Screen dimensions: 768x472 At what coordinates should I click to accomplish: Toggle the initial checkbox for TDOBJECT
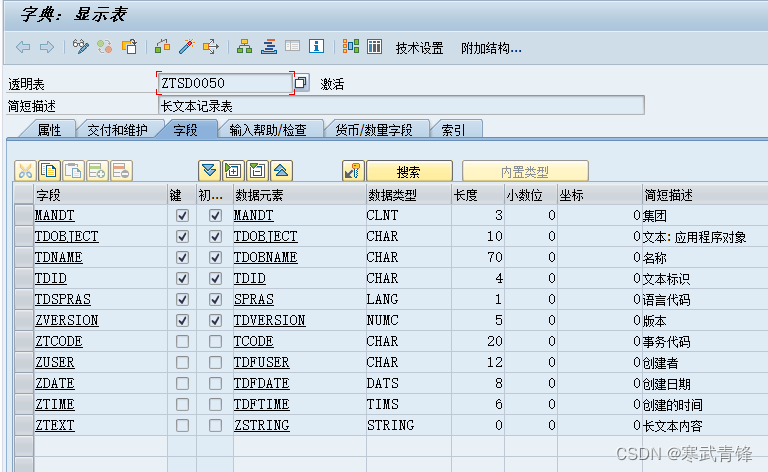point(215,236)
